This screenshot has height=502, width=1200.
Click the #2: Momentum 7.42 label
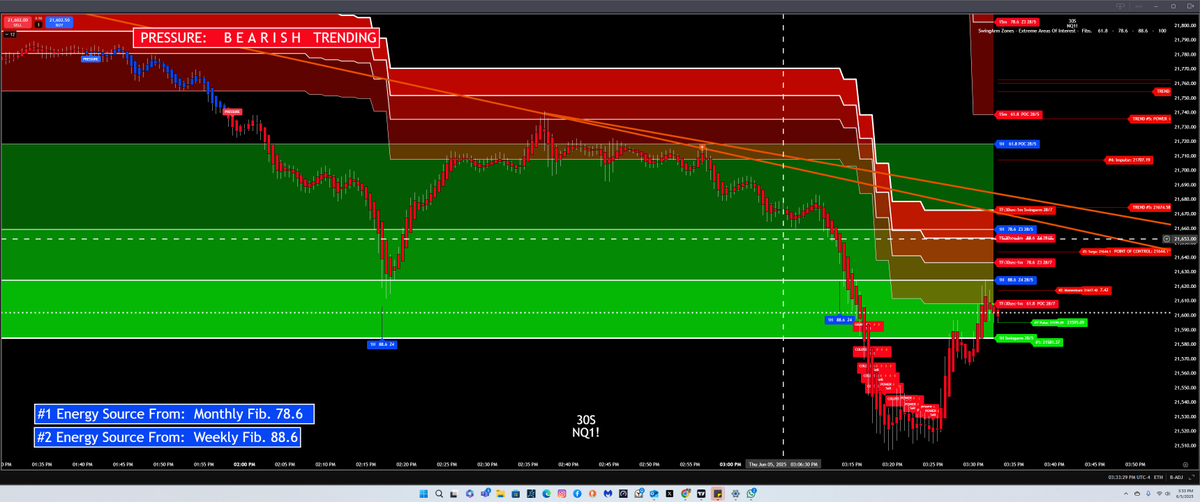pos(1083,290)
